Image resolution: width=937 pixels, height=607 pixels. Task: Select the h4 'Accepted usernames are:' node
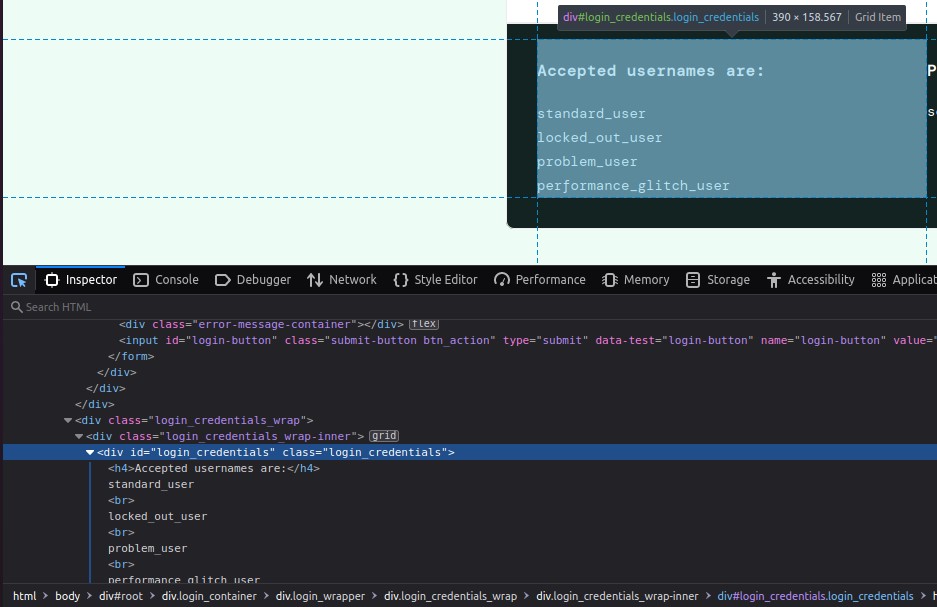(x=213, y=468)
